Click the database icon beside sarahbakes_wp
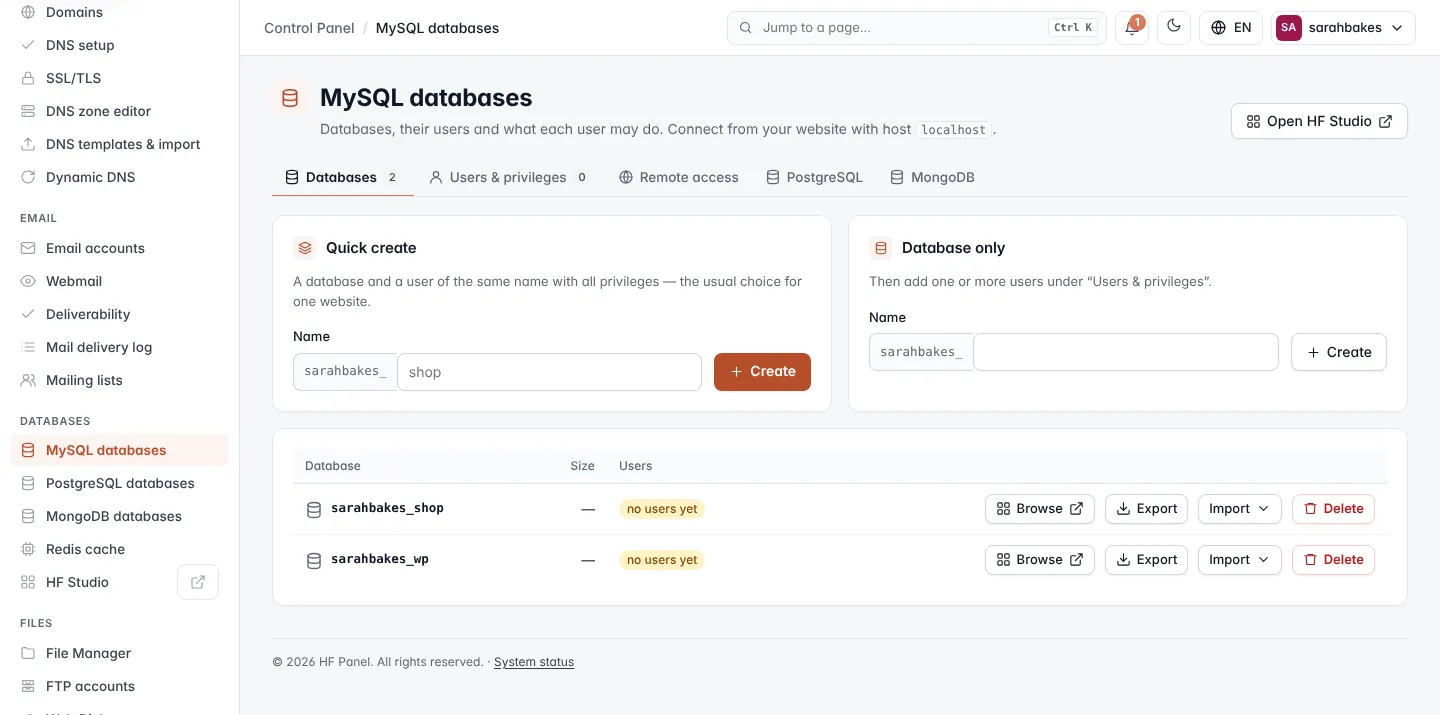Viewport: 1440px width, 715px height. 314,561
